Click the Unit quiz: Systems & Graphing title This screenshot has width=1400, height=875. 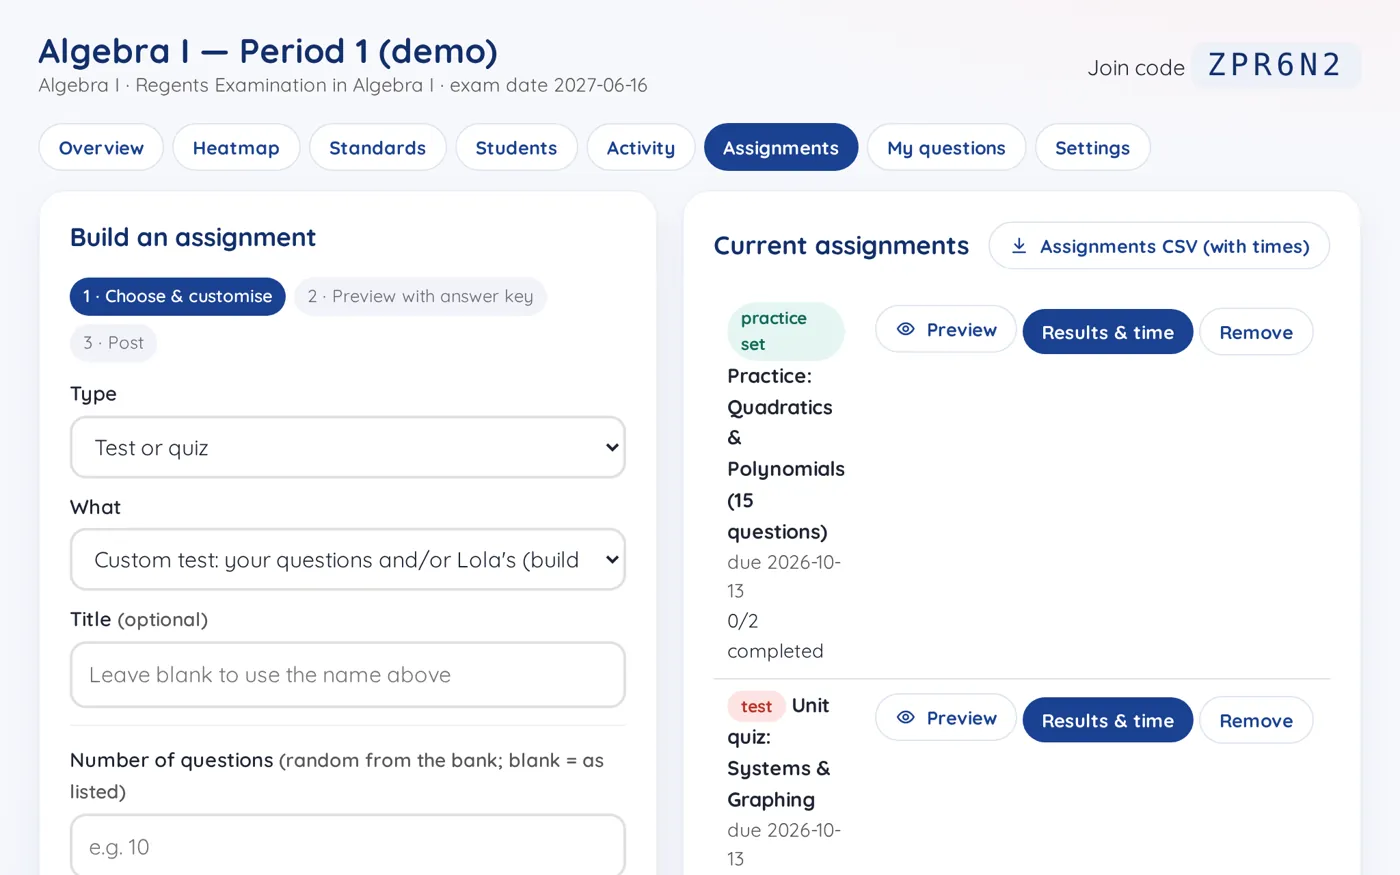[780, 752]
